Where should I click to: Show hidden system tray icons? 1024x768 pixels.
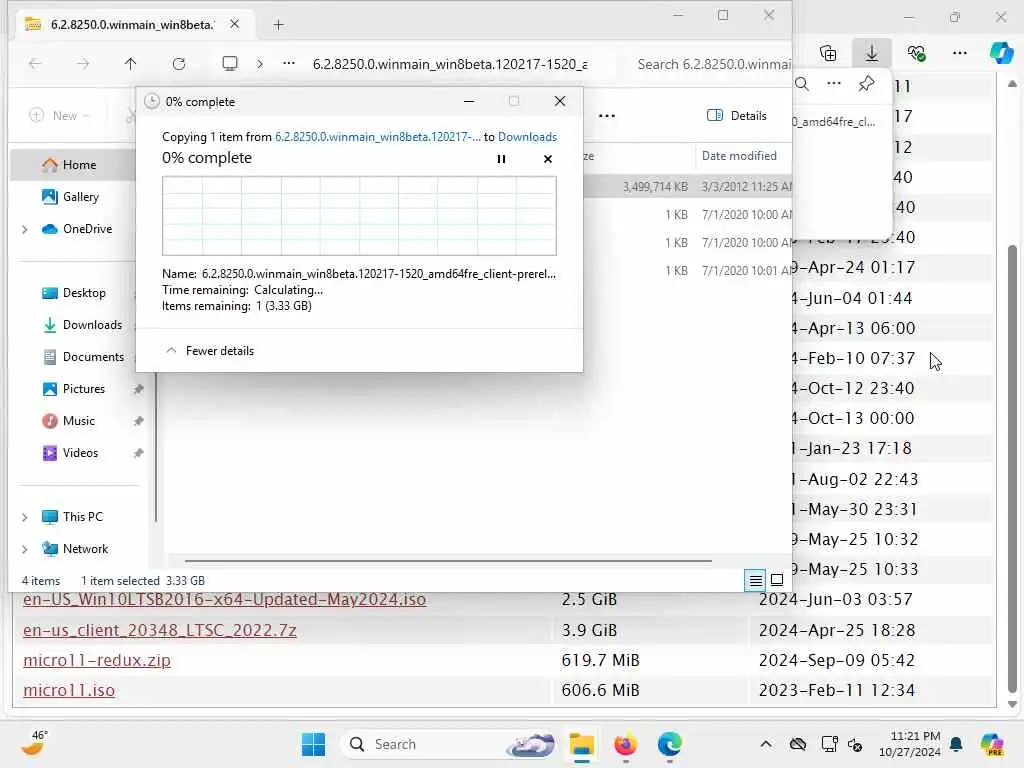766,744
